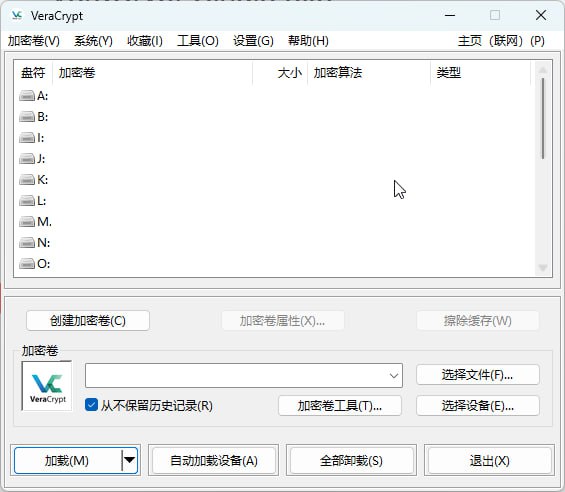Select drive J: icon in volume list
Screen dimensions: 565x492
tap(27, 159)
